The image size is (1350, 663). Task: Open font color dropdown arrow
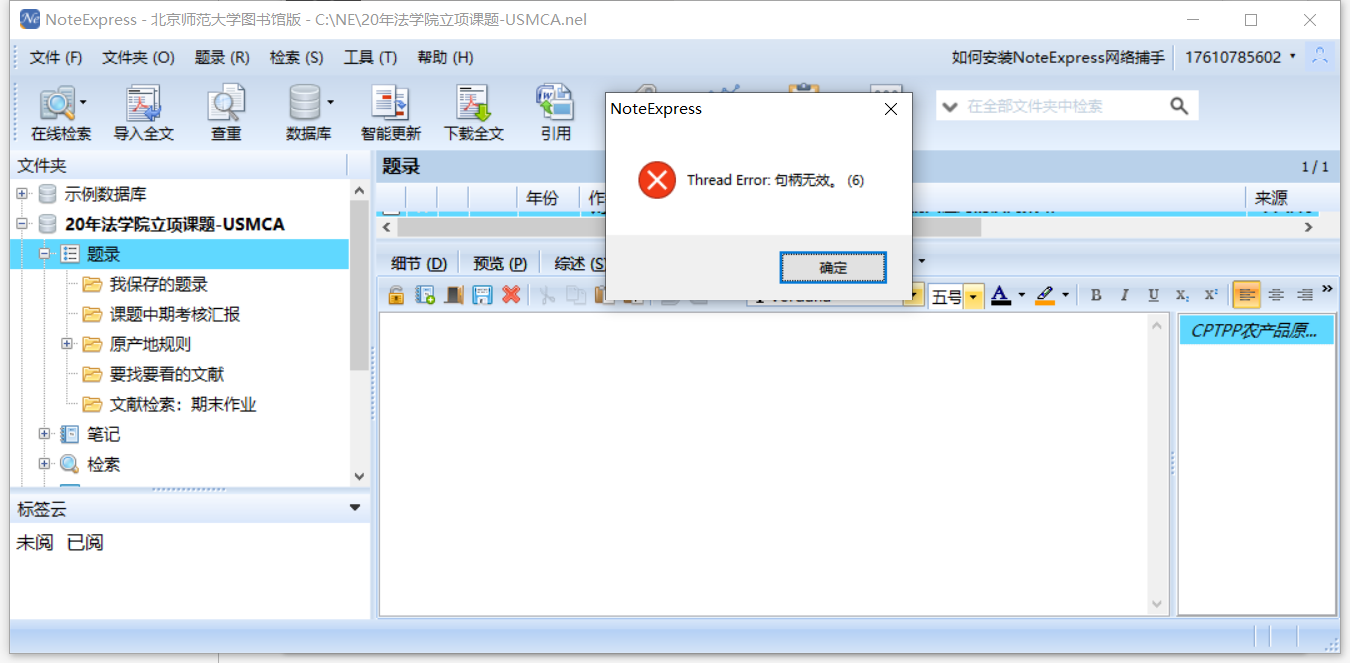click(1021, 295)
